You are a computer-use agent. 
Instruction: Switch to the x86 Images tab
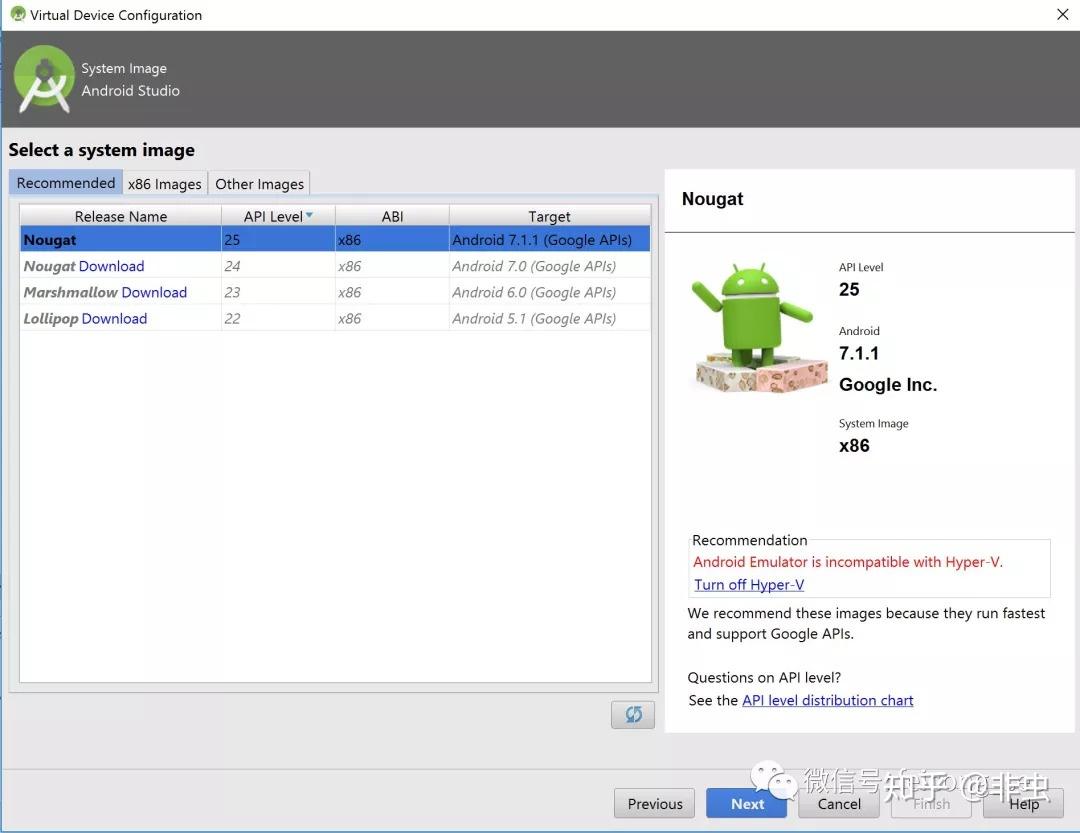165,184
